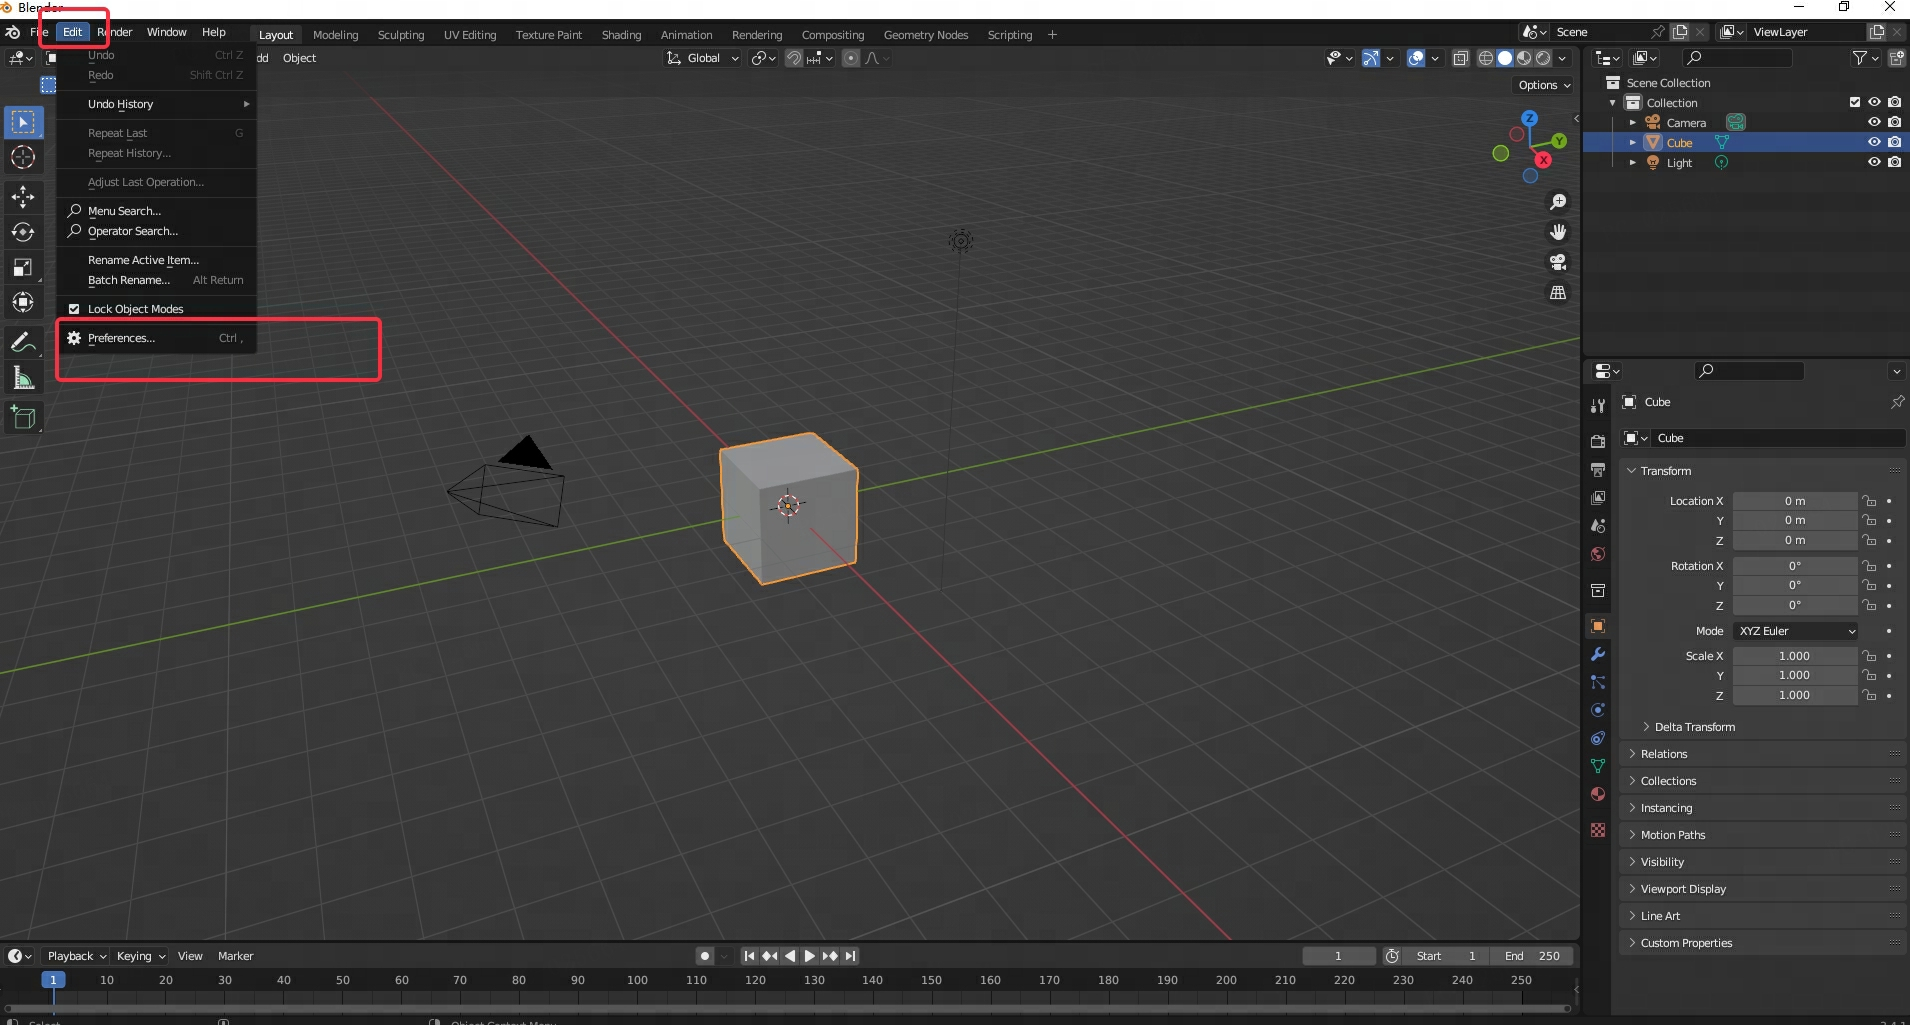
Task: Switch to the Sculpting workspace tab
Action: [400, 35]
